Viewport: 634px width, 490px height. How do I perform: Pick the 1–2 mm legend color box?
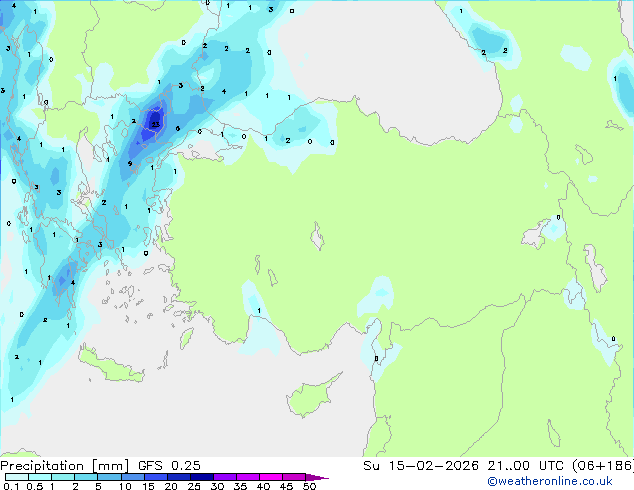[63, 477]
